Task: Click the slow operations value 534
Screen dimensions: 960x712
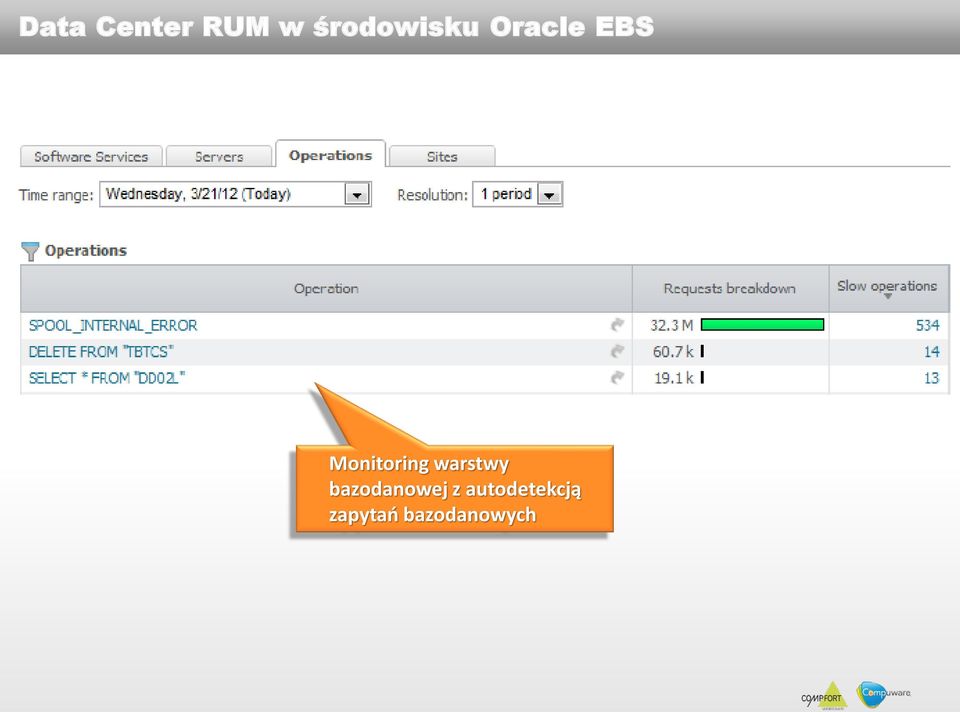Action: click(x=928, y=325)
